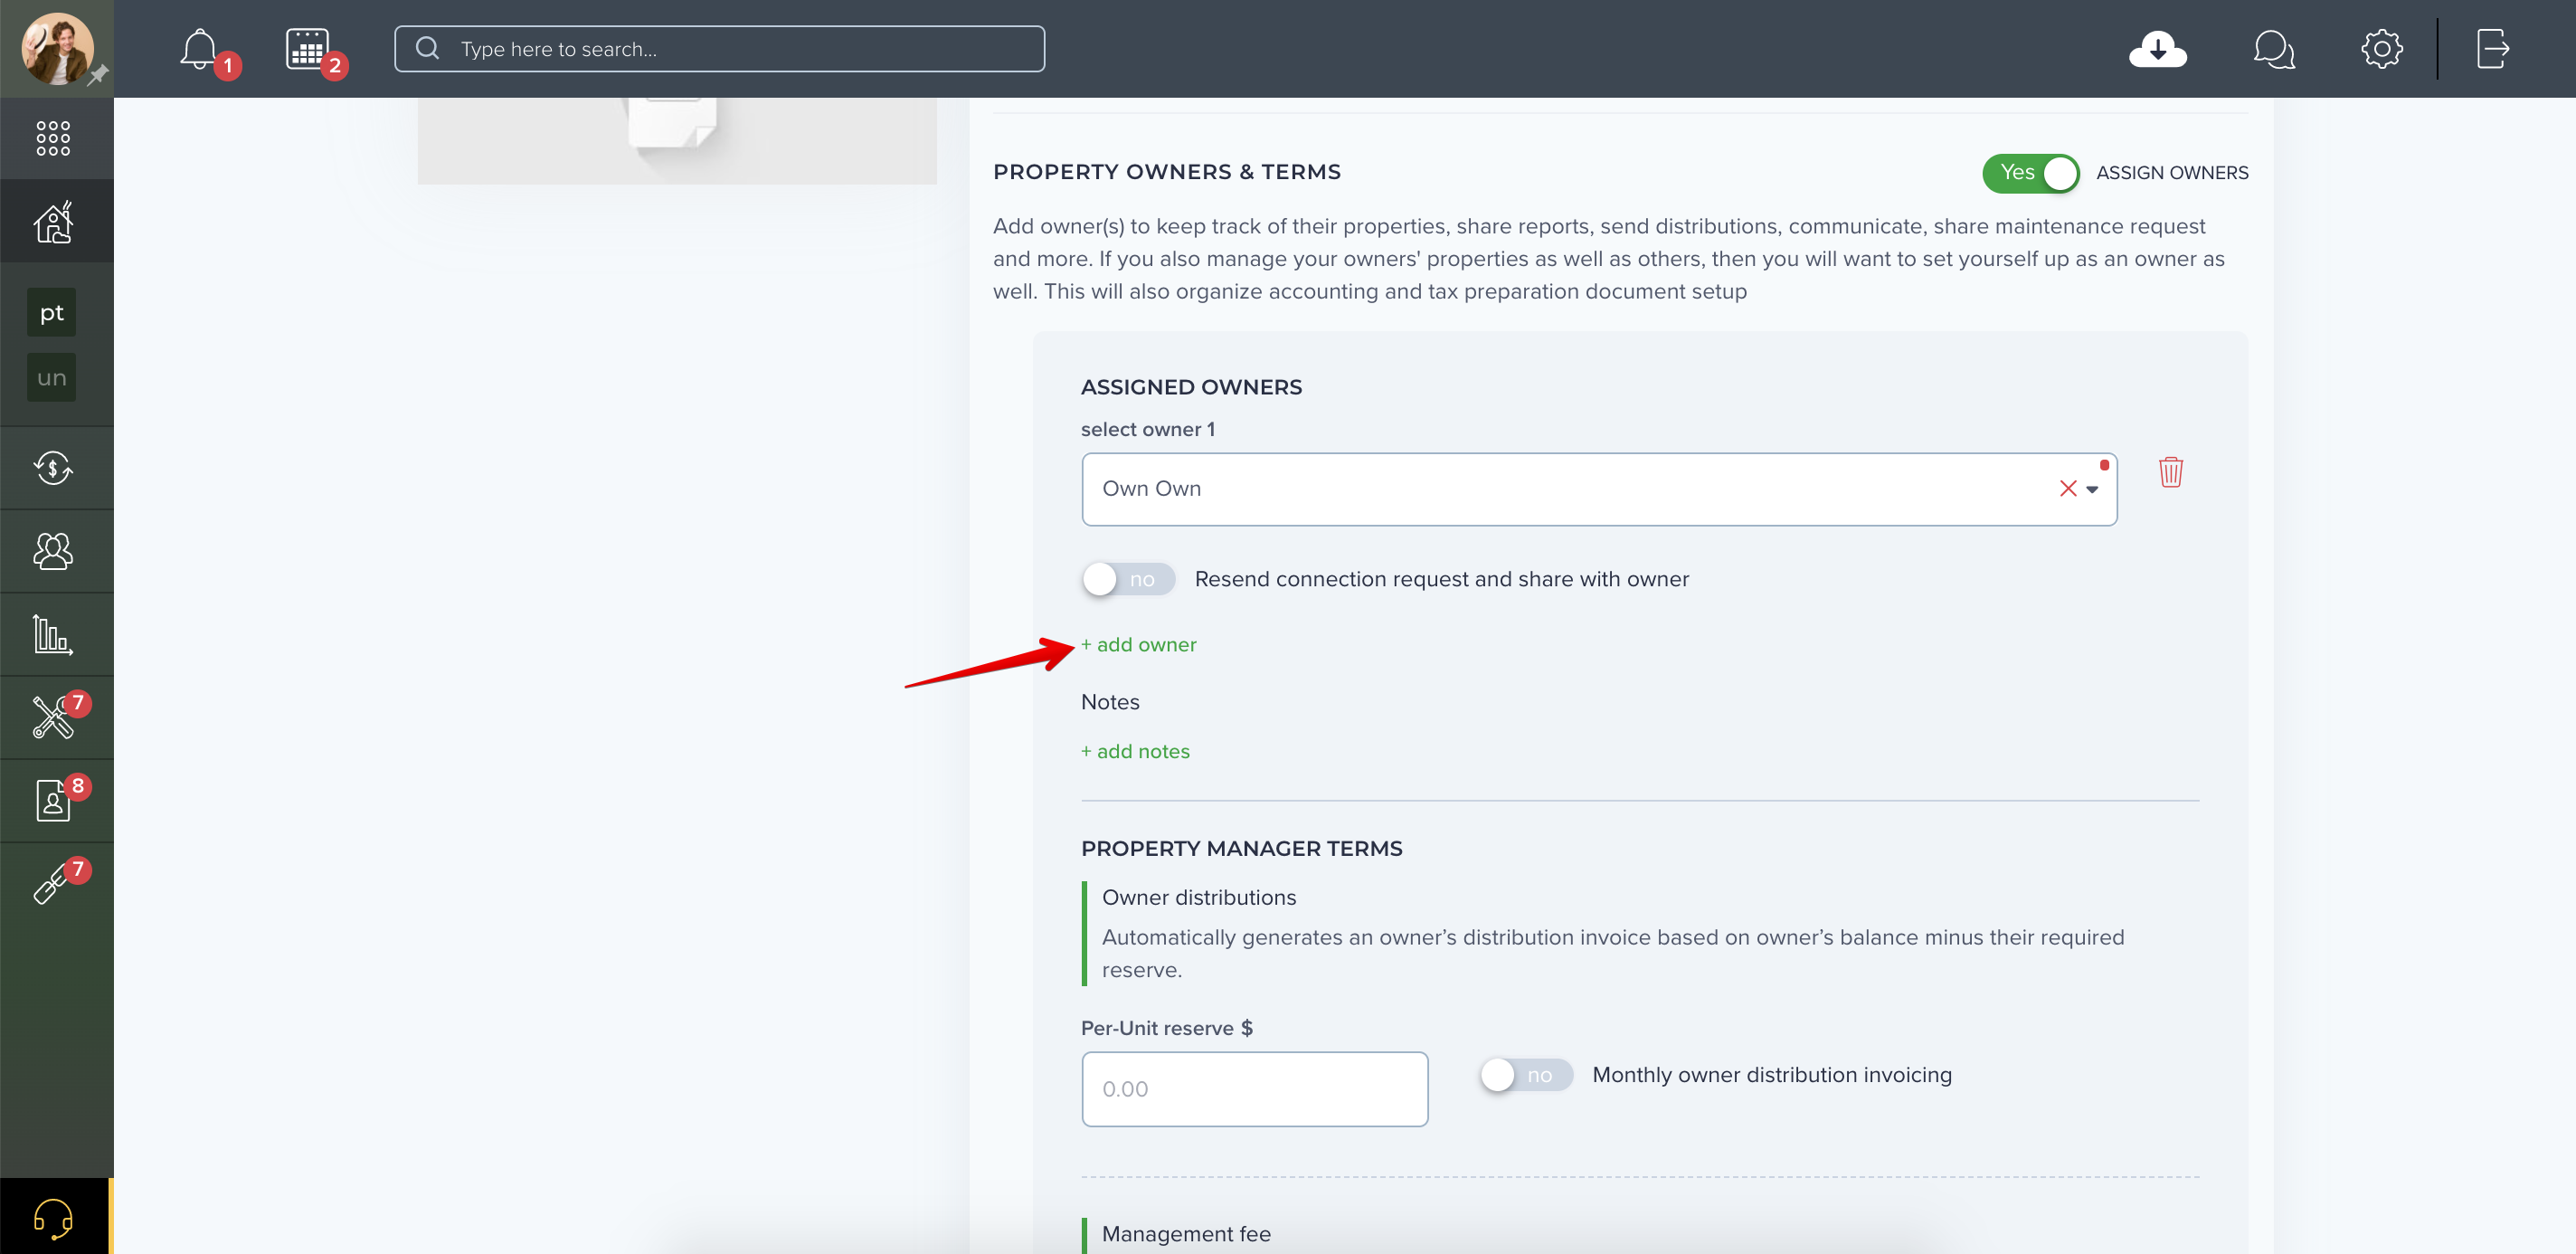This screenshot has width=2576, height=1254.
Task: Toggle Resend connection request switch
Action: pyautogui.click(x=1127, y=579)
